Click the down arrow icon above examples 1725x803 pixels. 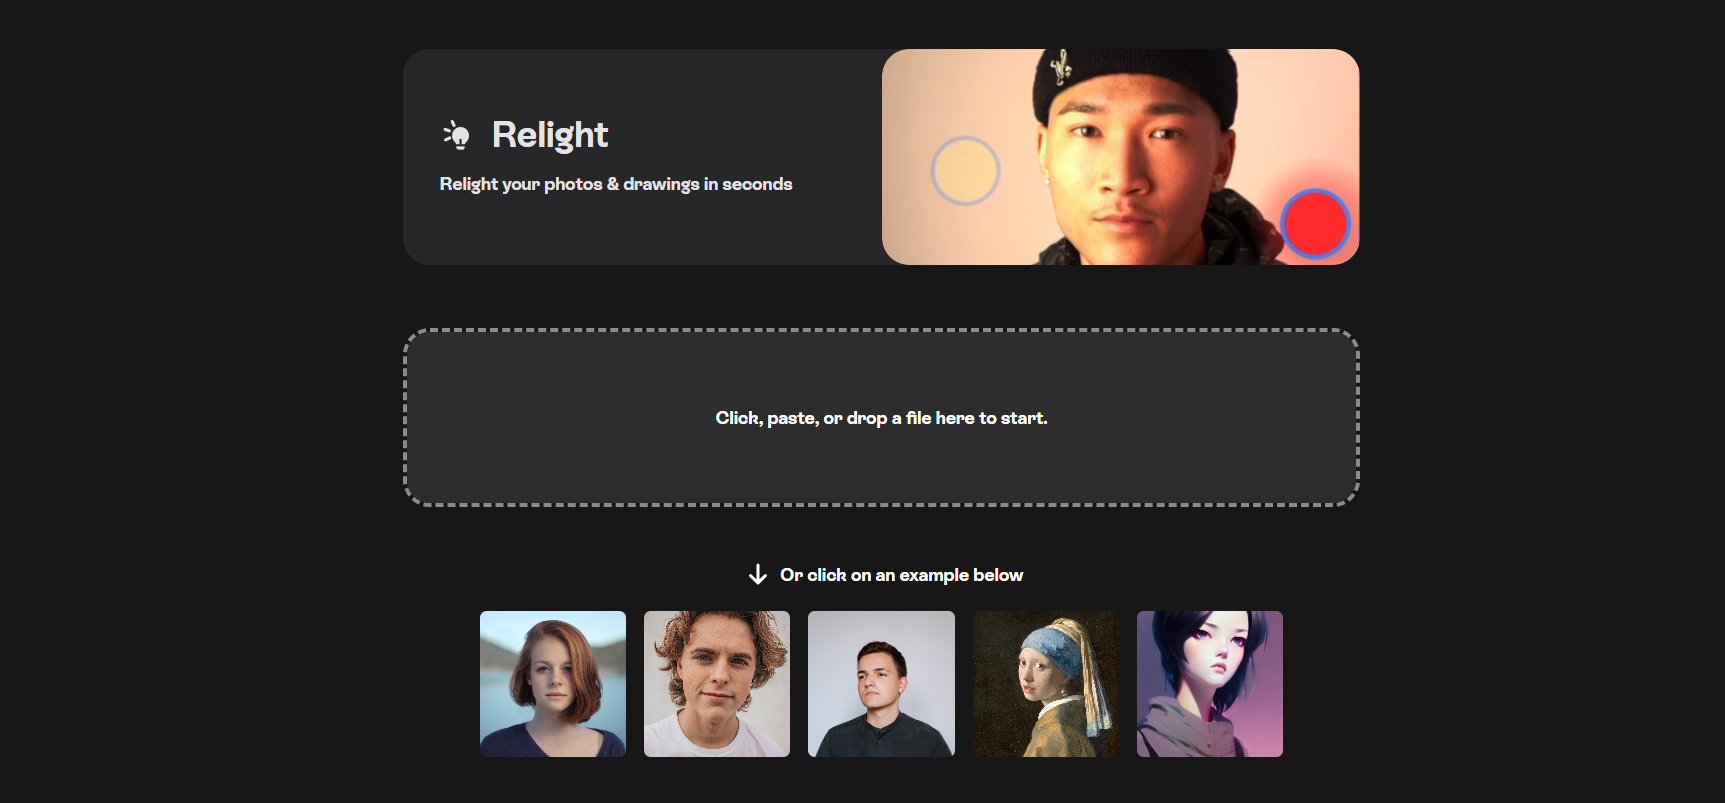point(758,574)
